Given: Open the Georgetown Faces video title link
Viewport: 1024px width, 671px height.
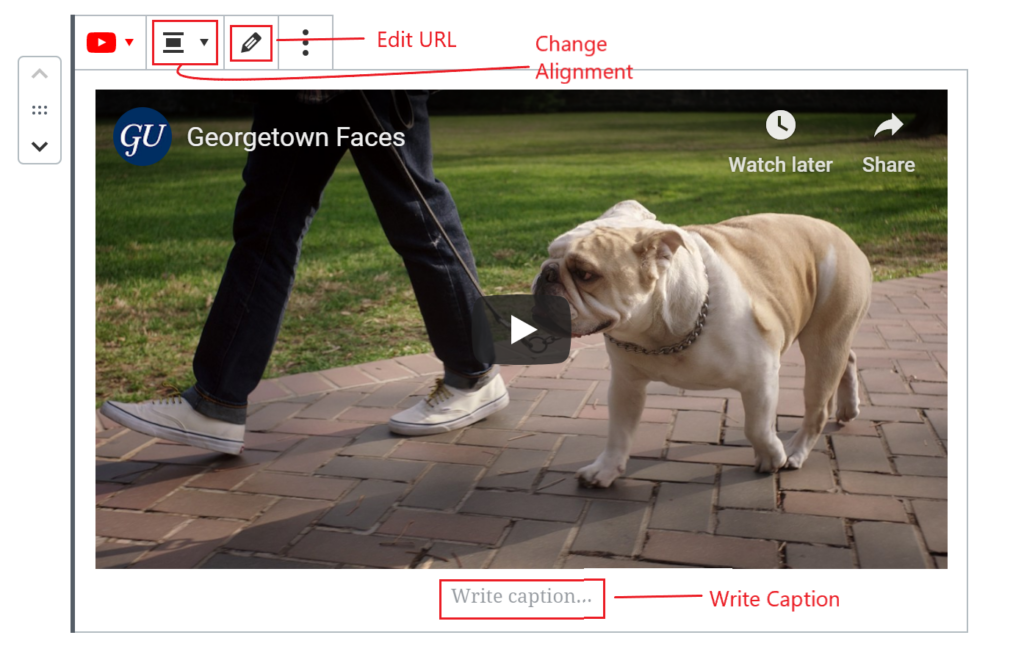Looking at the screenshot, I should [296, 137].
